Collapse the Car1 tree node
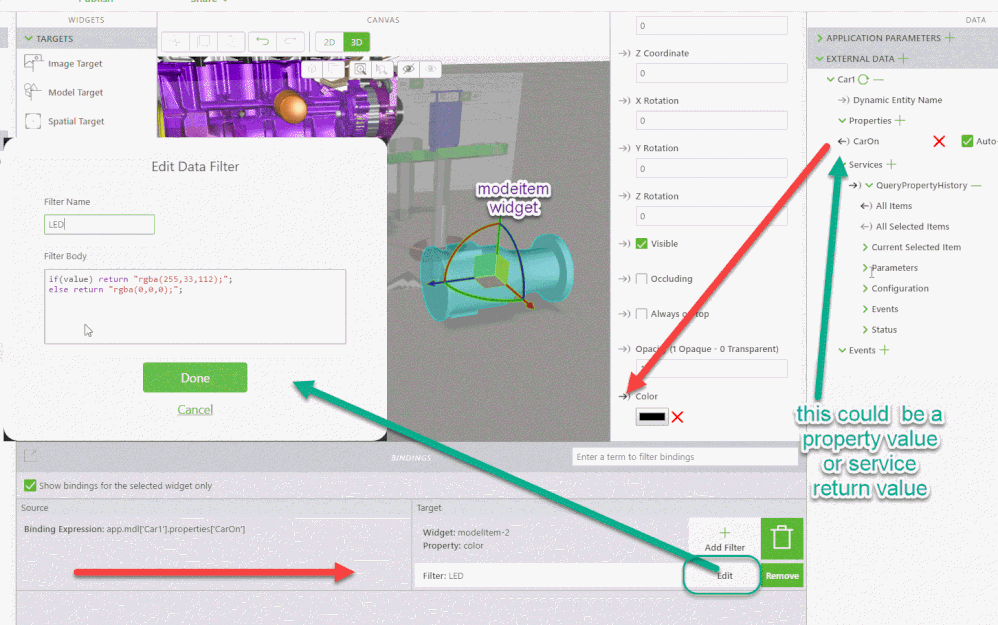The height and width of the screenshot is (625, 998). 831,80
